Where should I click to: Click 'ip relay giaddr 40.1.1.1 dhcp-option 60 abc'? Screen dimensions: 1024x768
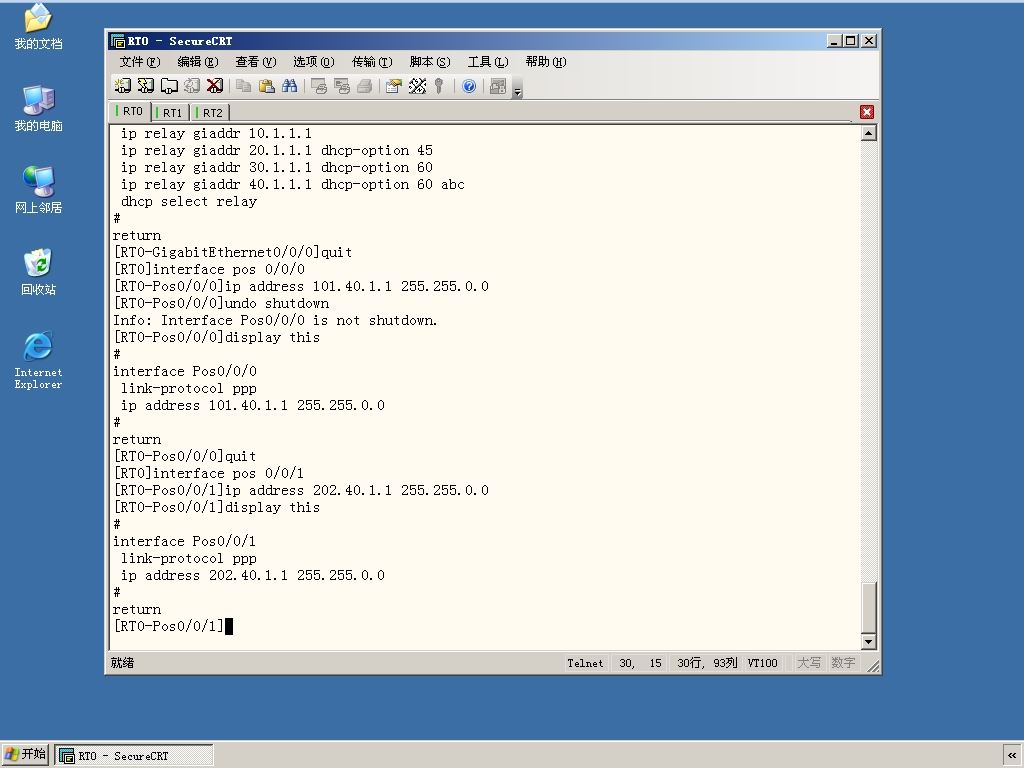click(293, 184)
